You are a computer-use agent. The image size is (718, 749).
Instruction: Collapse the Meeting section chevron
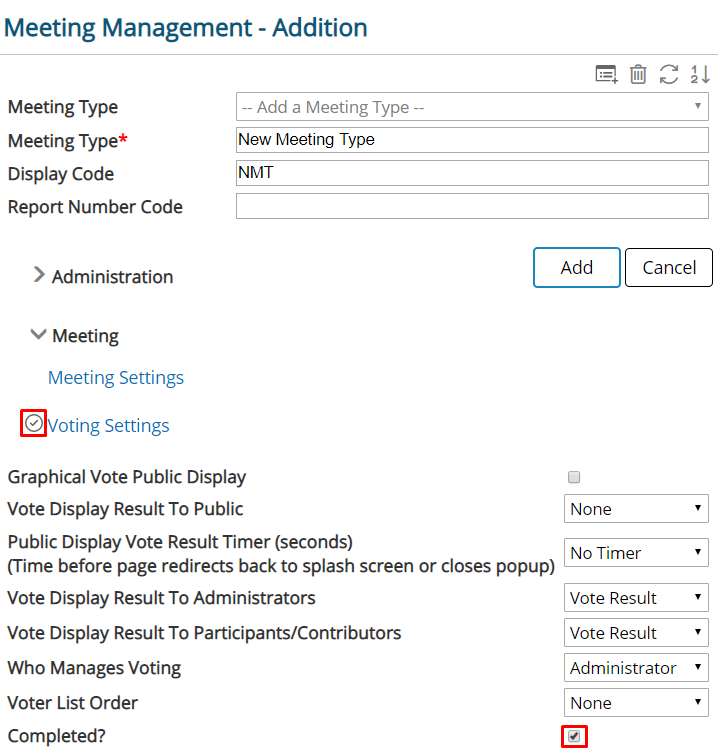coord(38,333)
